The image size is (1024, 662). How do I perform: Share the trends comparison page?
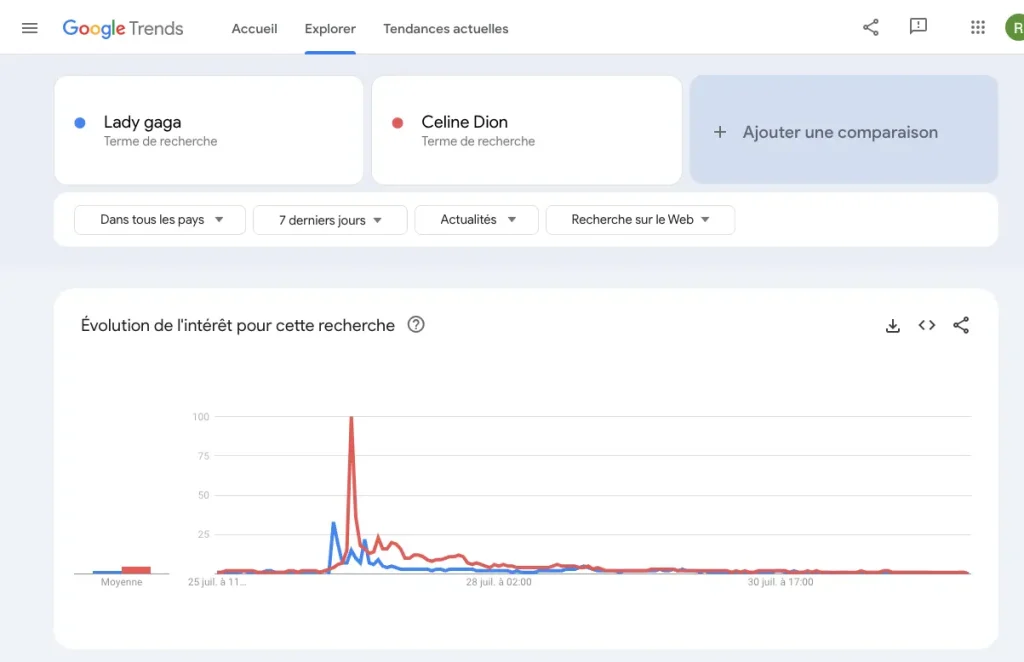coord(869,27)
